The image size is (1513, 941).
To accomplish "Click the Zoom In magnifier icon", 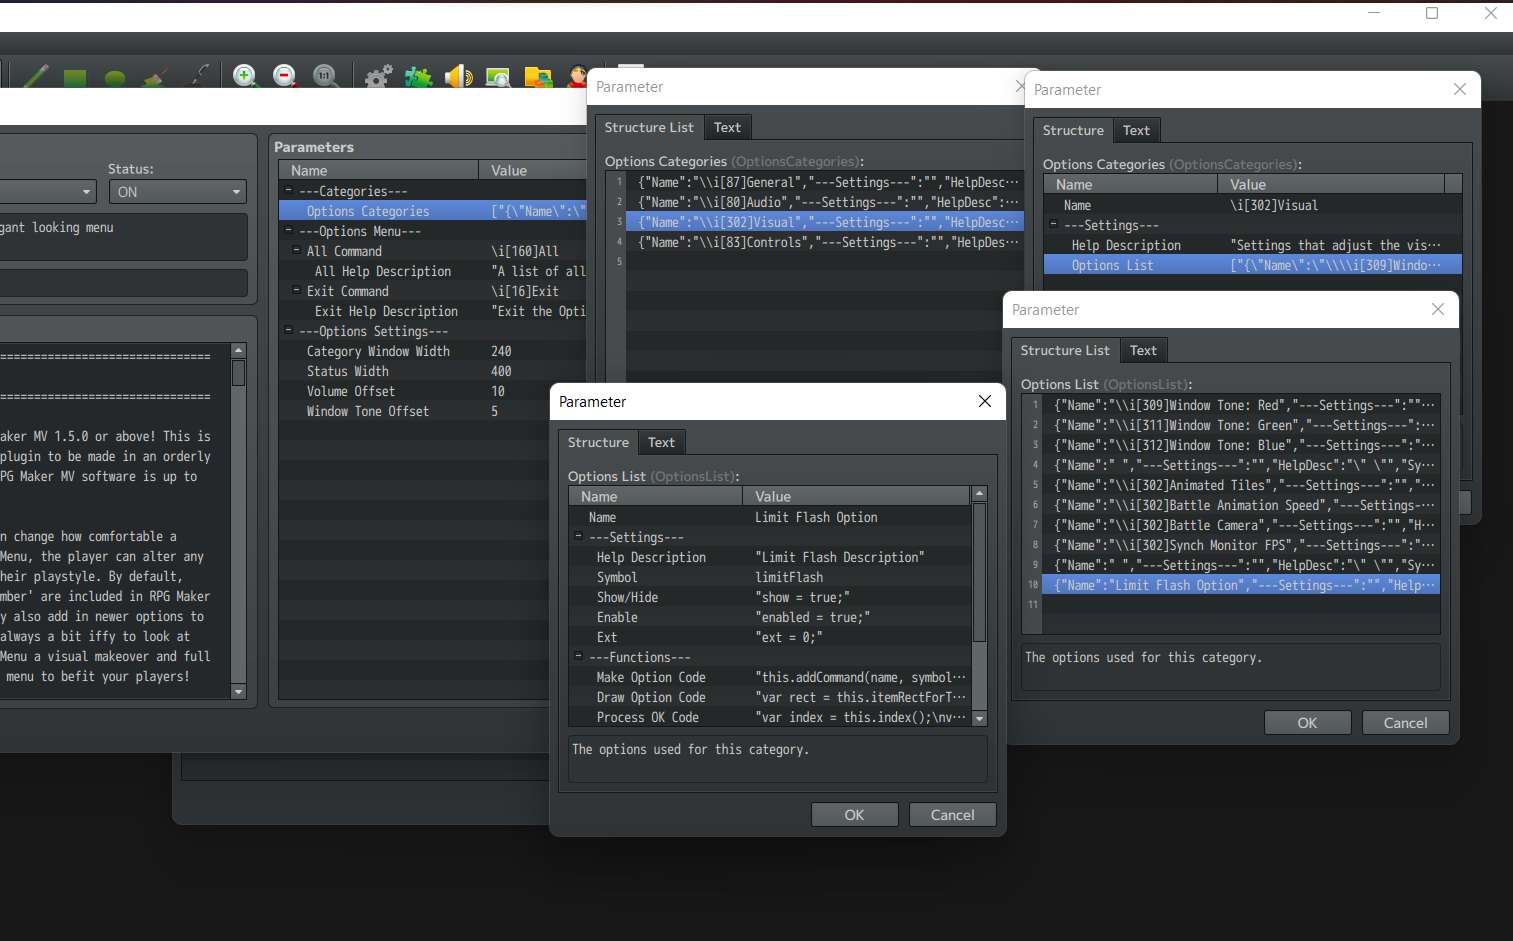I will pyautogui.click(x=245, y=76).
